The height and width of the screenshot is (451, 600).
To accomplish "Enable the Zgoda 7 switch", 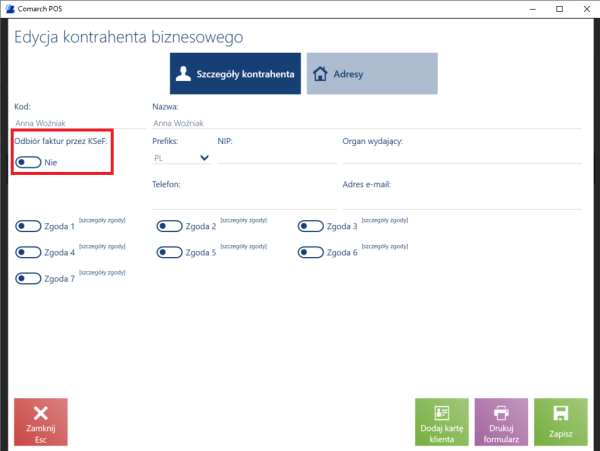I will pos(28,278).
